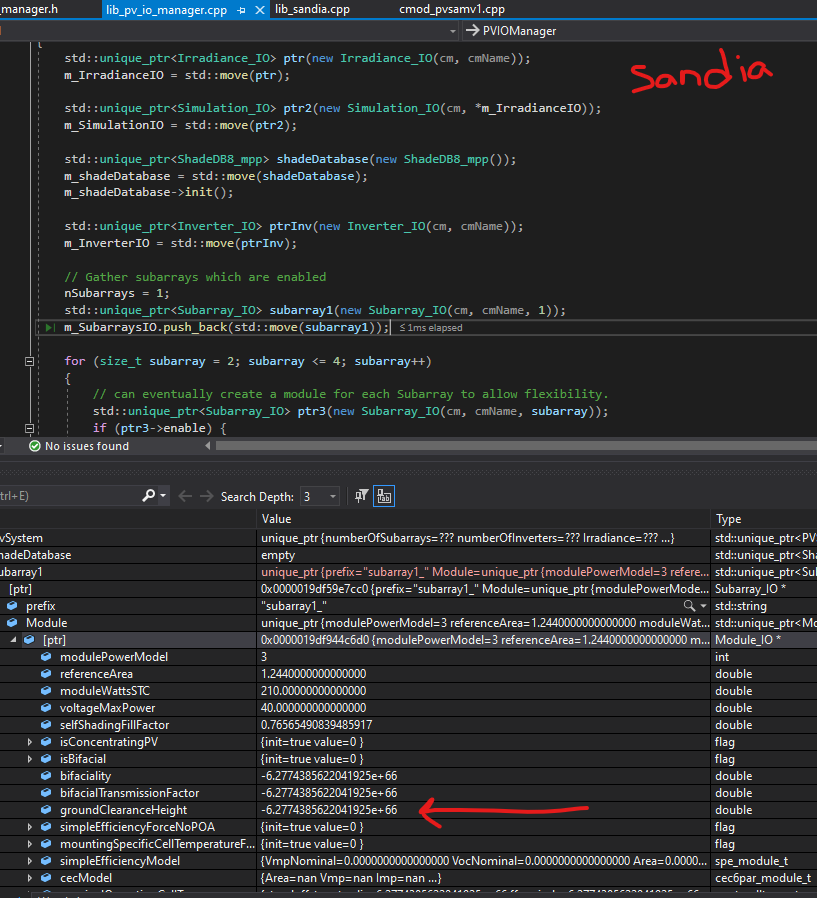Switch to the lib_sandia.cpp tab
Image resolution: width=817 pixels, height=899 pixels.
(312, 9)
